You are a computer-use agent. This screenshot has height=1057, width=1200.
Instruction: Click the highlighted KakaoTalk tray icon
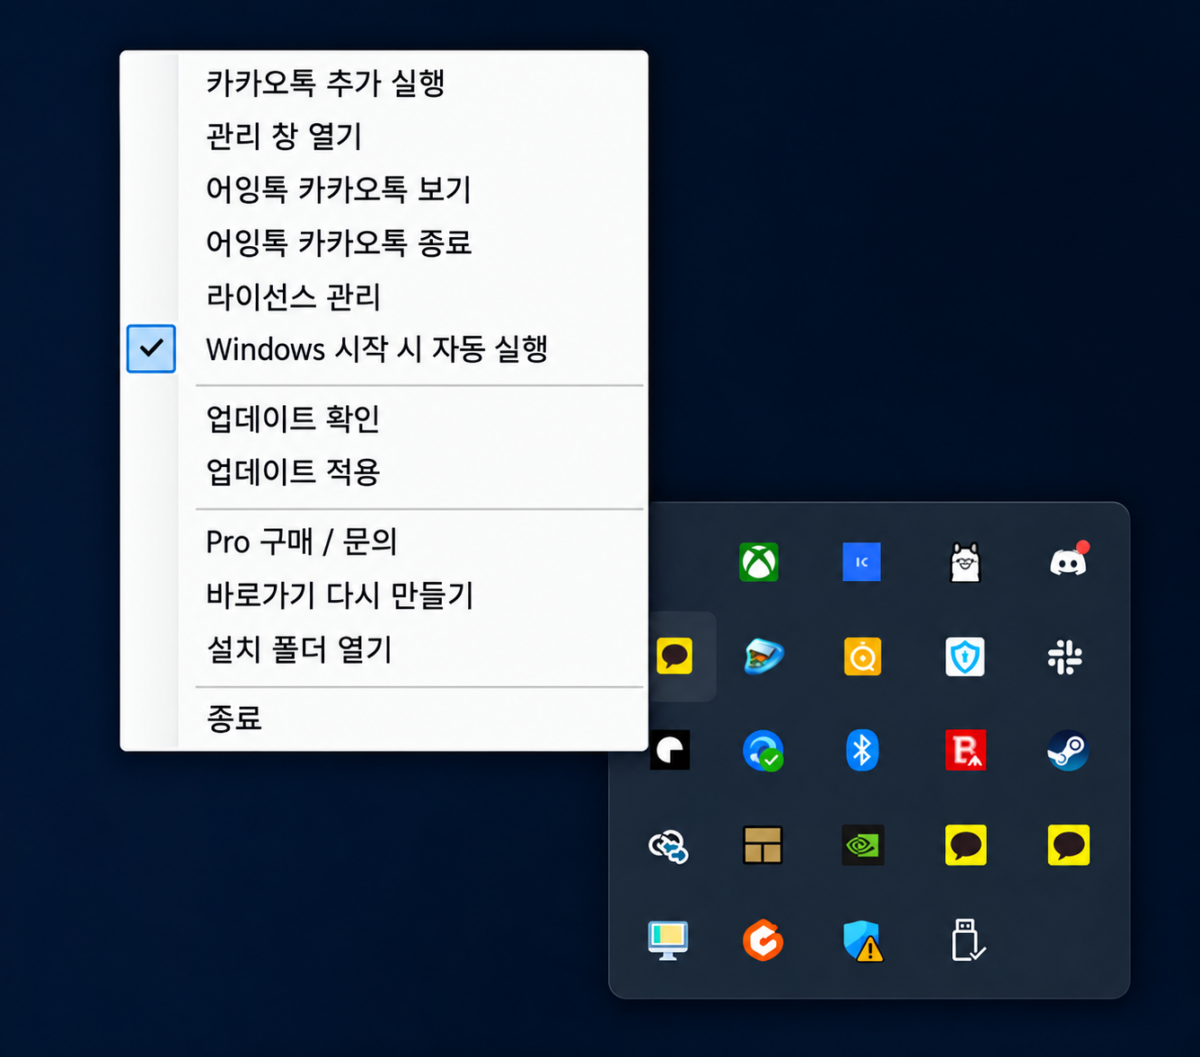pos(675,656)
